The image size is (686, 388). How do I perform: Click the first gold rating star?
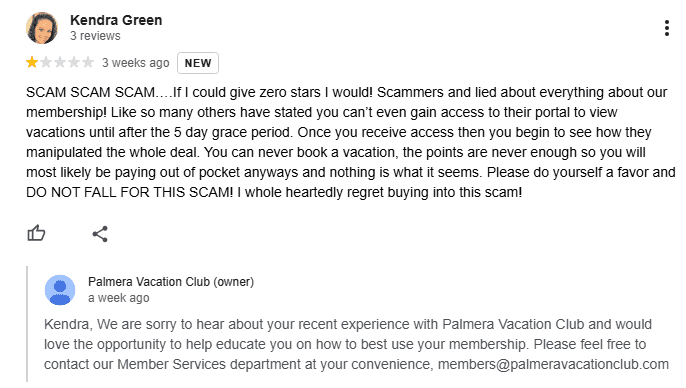[x=32, y=62]
